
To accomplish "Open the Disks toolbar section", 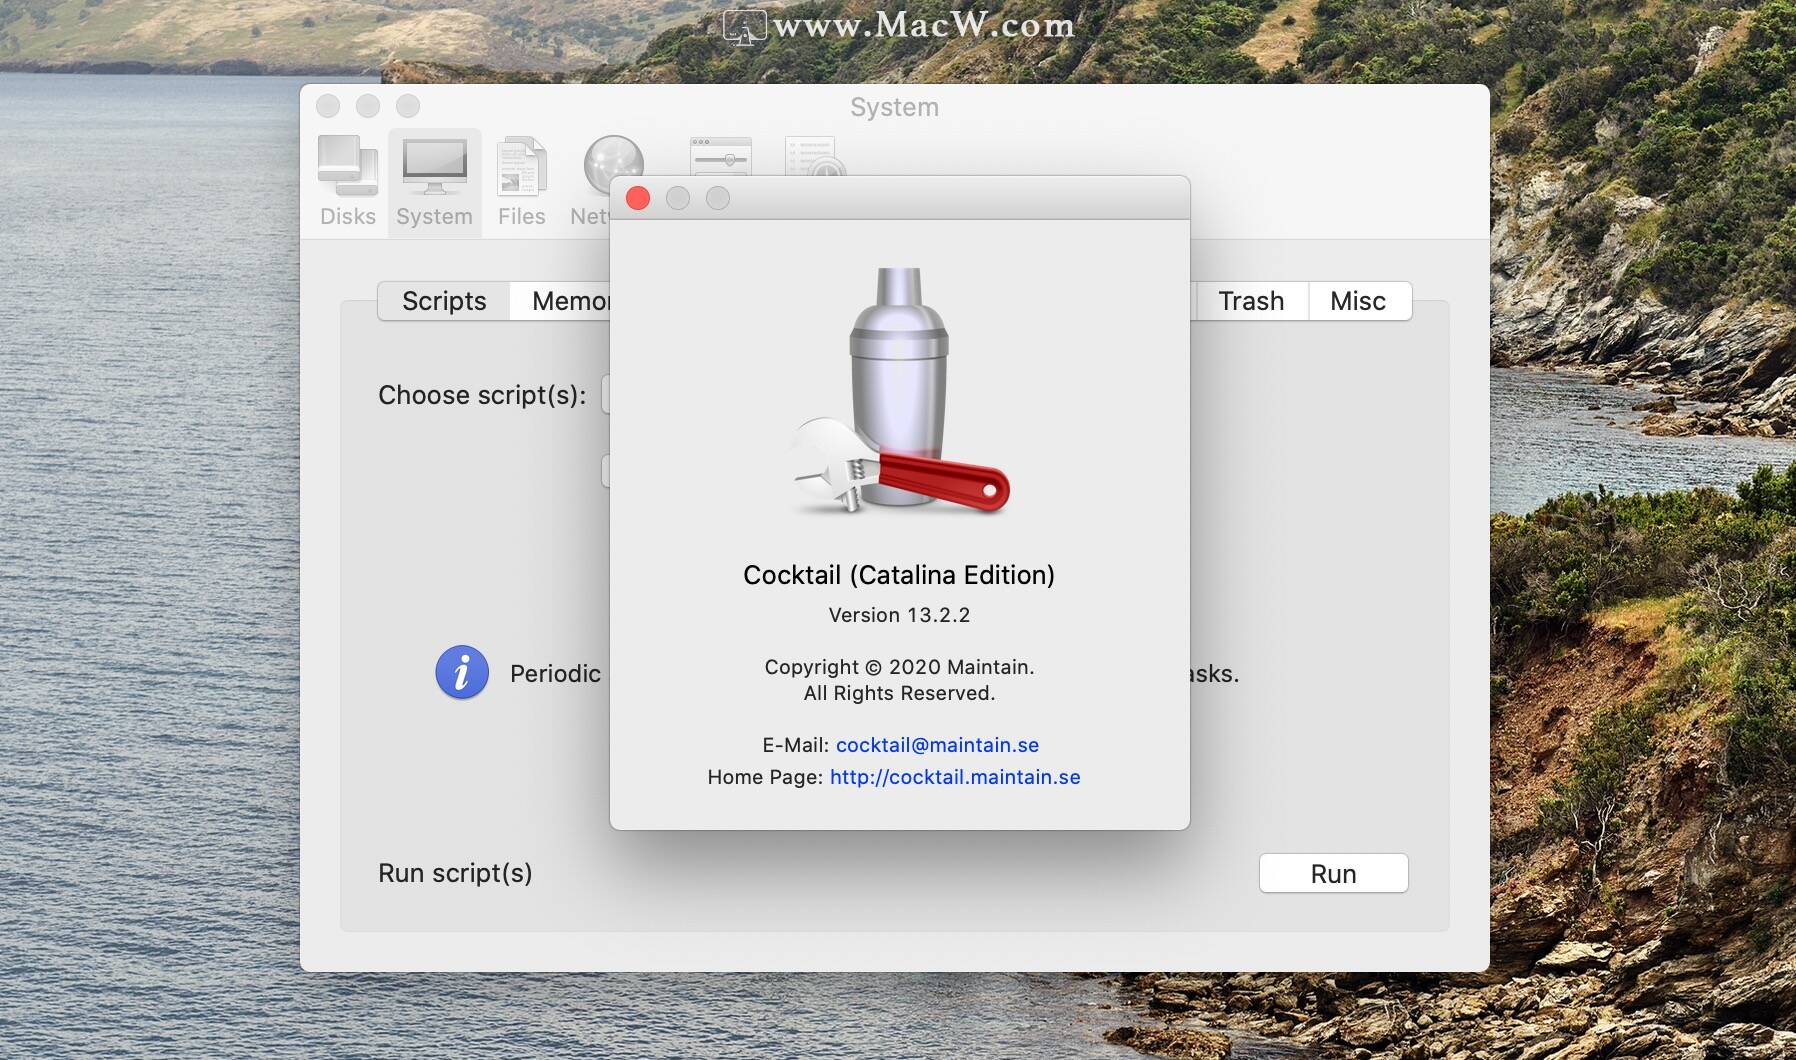I will [x=347, y=180].
